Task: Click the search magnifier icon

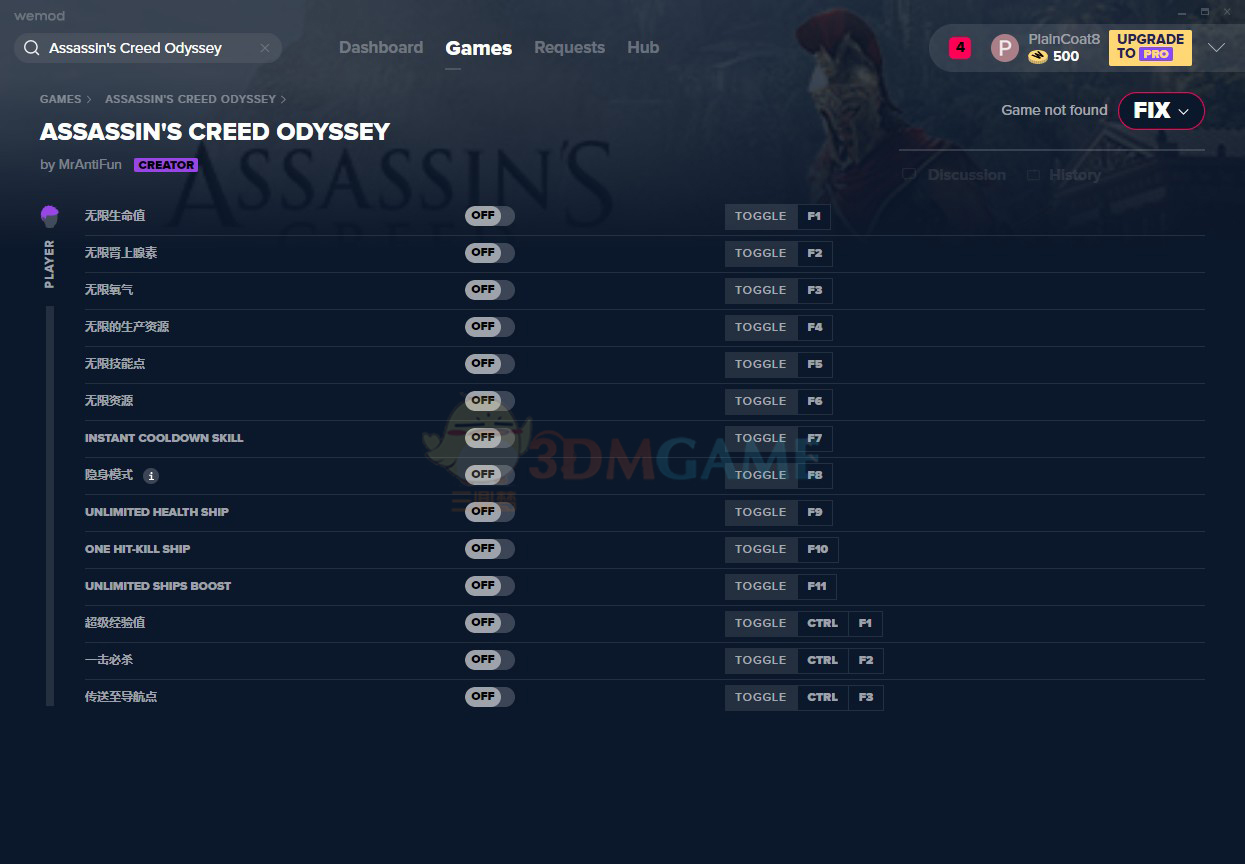Action: 31,48
